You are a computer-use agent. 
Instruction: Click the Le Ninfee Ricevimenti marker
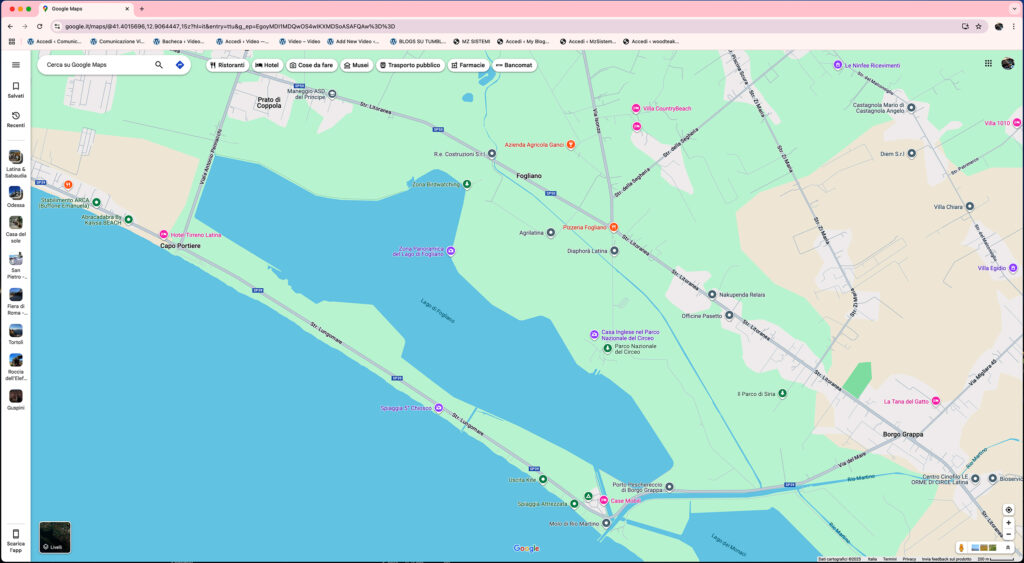click(x=838, y=65)
